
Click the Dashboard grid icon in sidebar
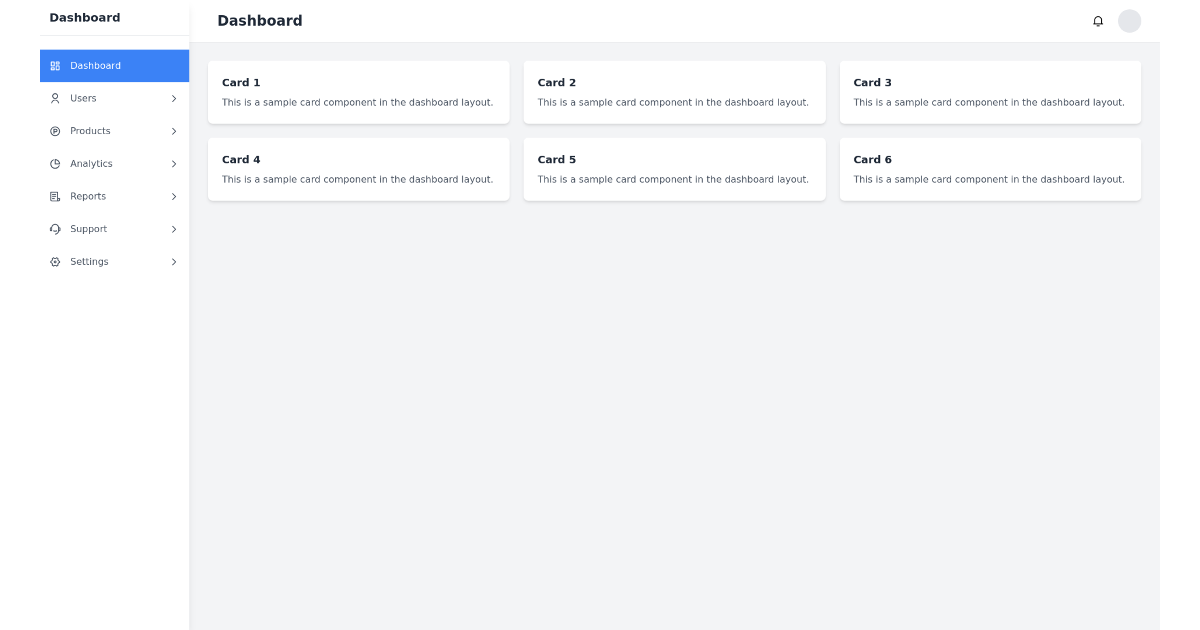click(x=55, y=65)
